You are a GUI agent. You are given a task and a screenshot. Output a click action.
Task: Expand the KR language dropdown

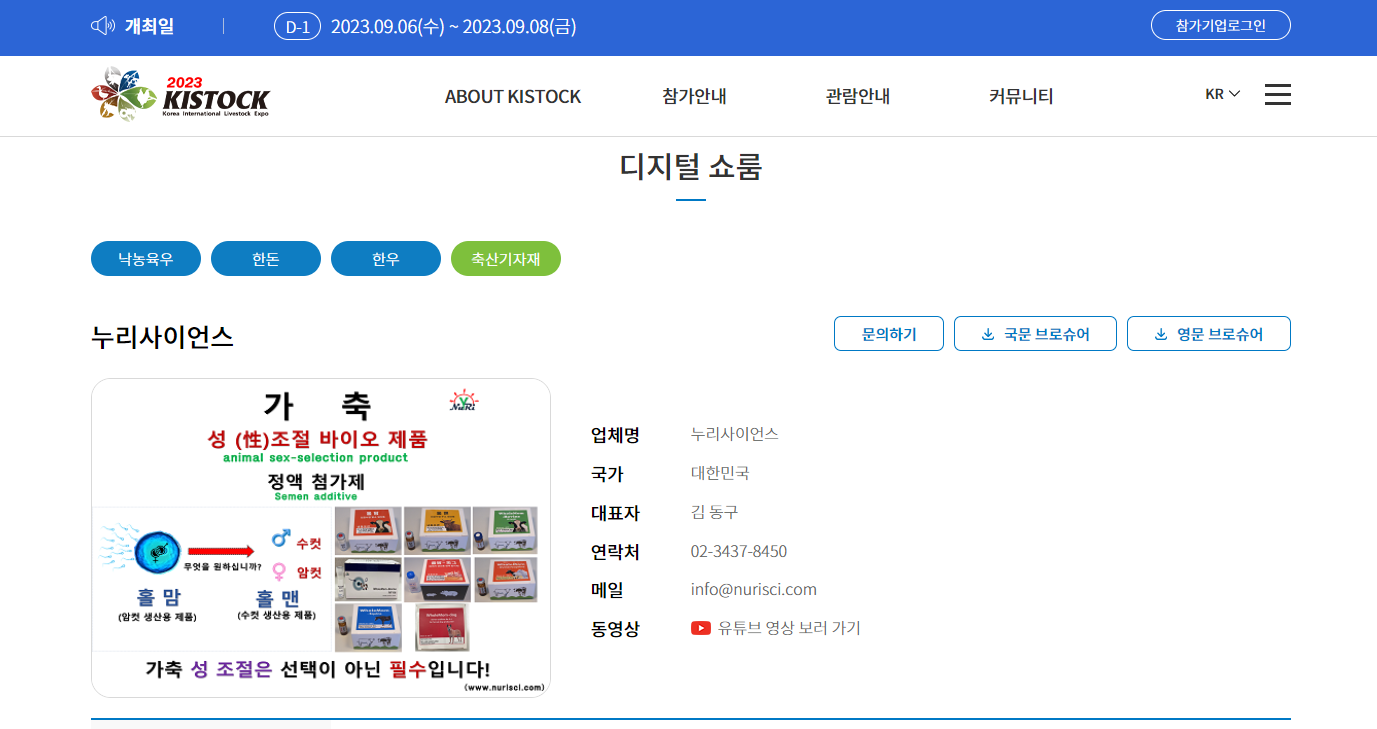1223,94
